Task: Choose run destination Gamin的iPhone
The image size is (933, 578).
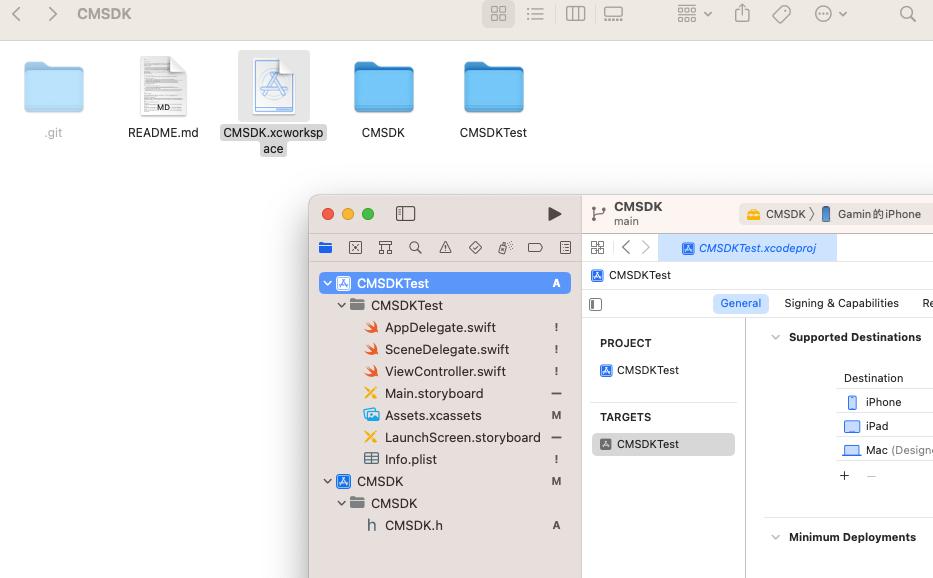Action: pos(871,214)
